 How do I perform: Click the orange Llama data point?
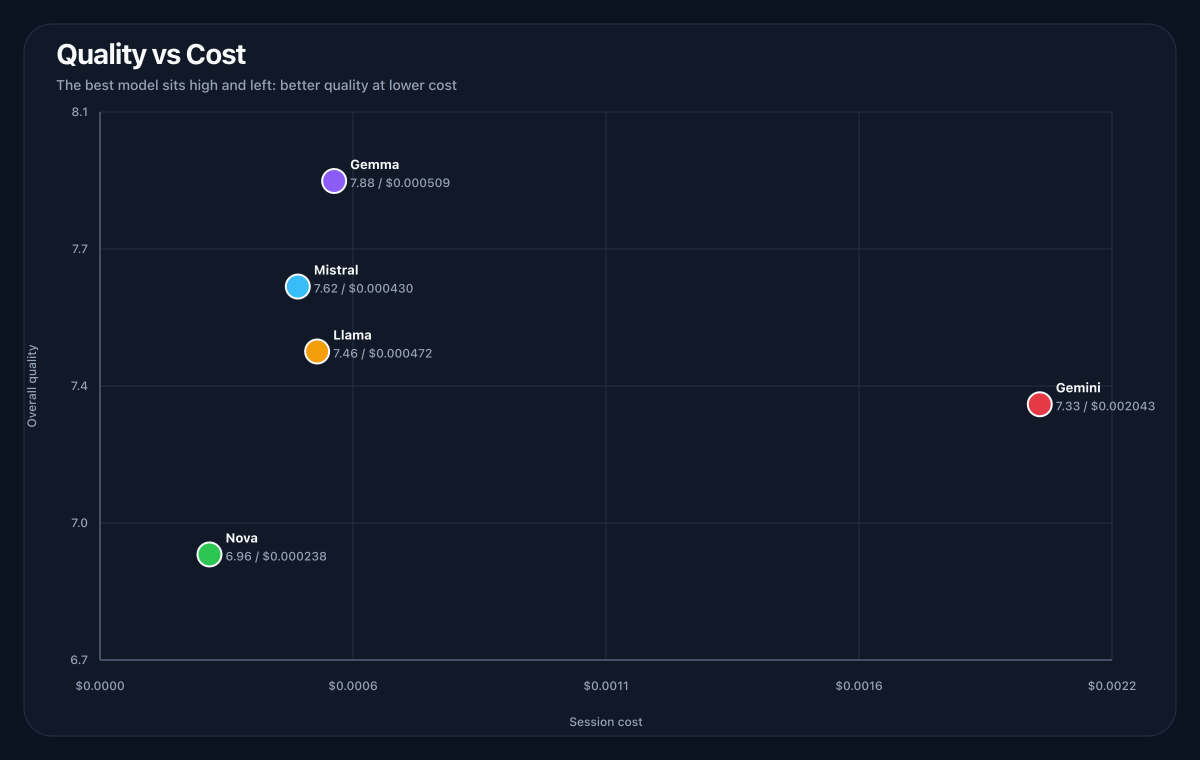pyautogui.click(x=317, y=351)
